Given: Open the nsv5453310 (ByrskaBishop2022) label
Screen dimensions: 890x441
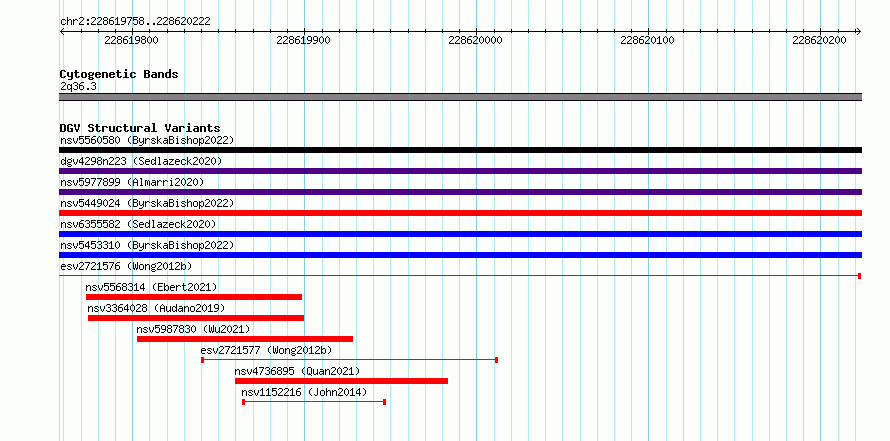Looking at the screenshot, I should [147, 245].
